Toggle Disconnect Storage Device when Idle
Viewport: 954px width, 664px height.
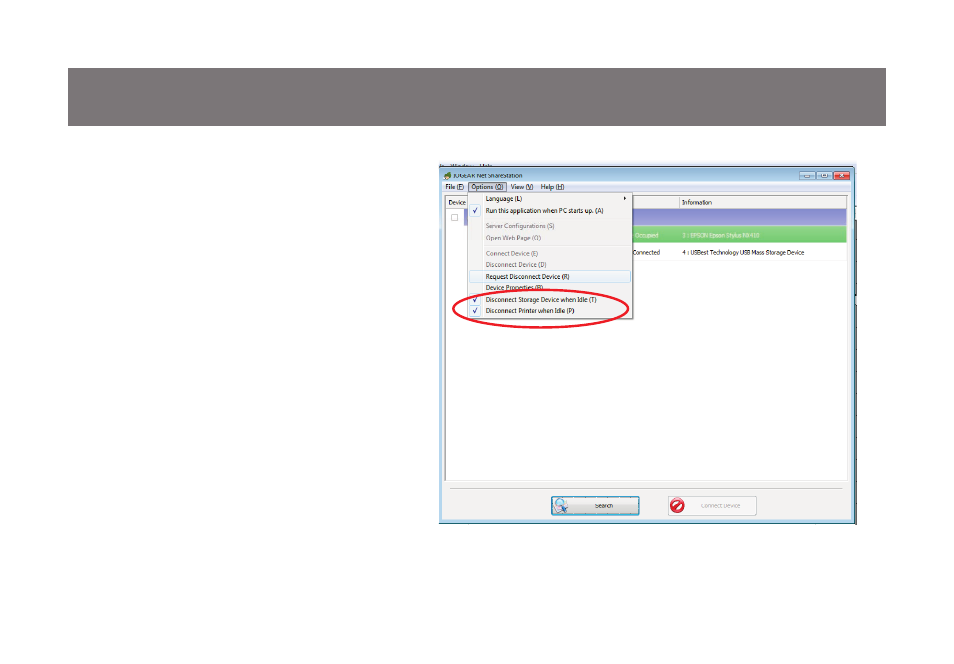pos(550,299)
